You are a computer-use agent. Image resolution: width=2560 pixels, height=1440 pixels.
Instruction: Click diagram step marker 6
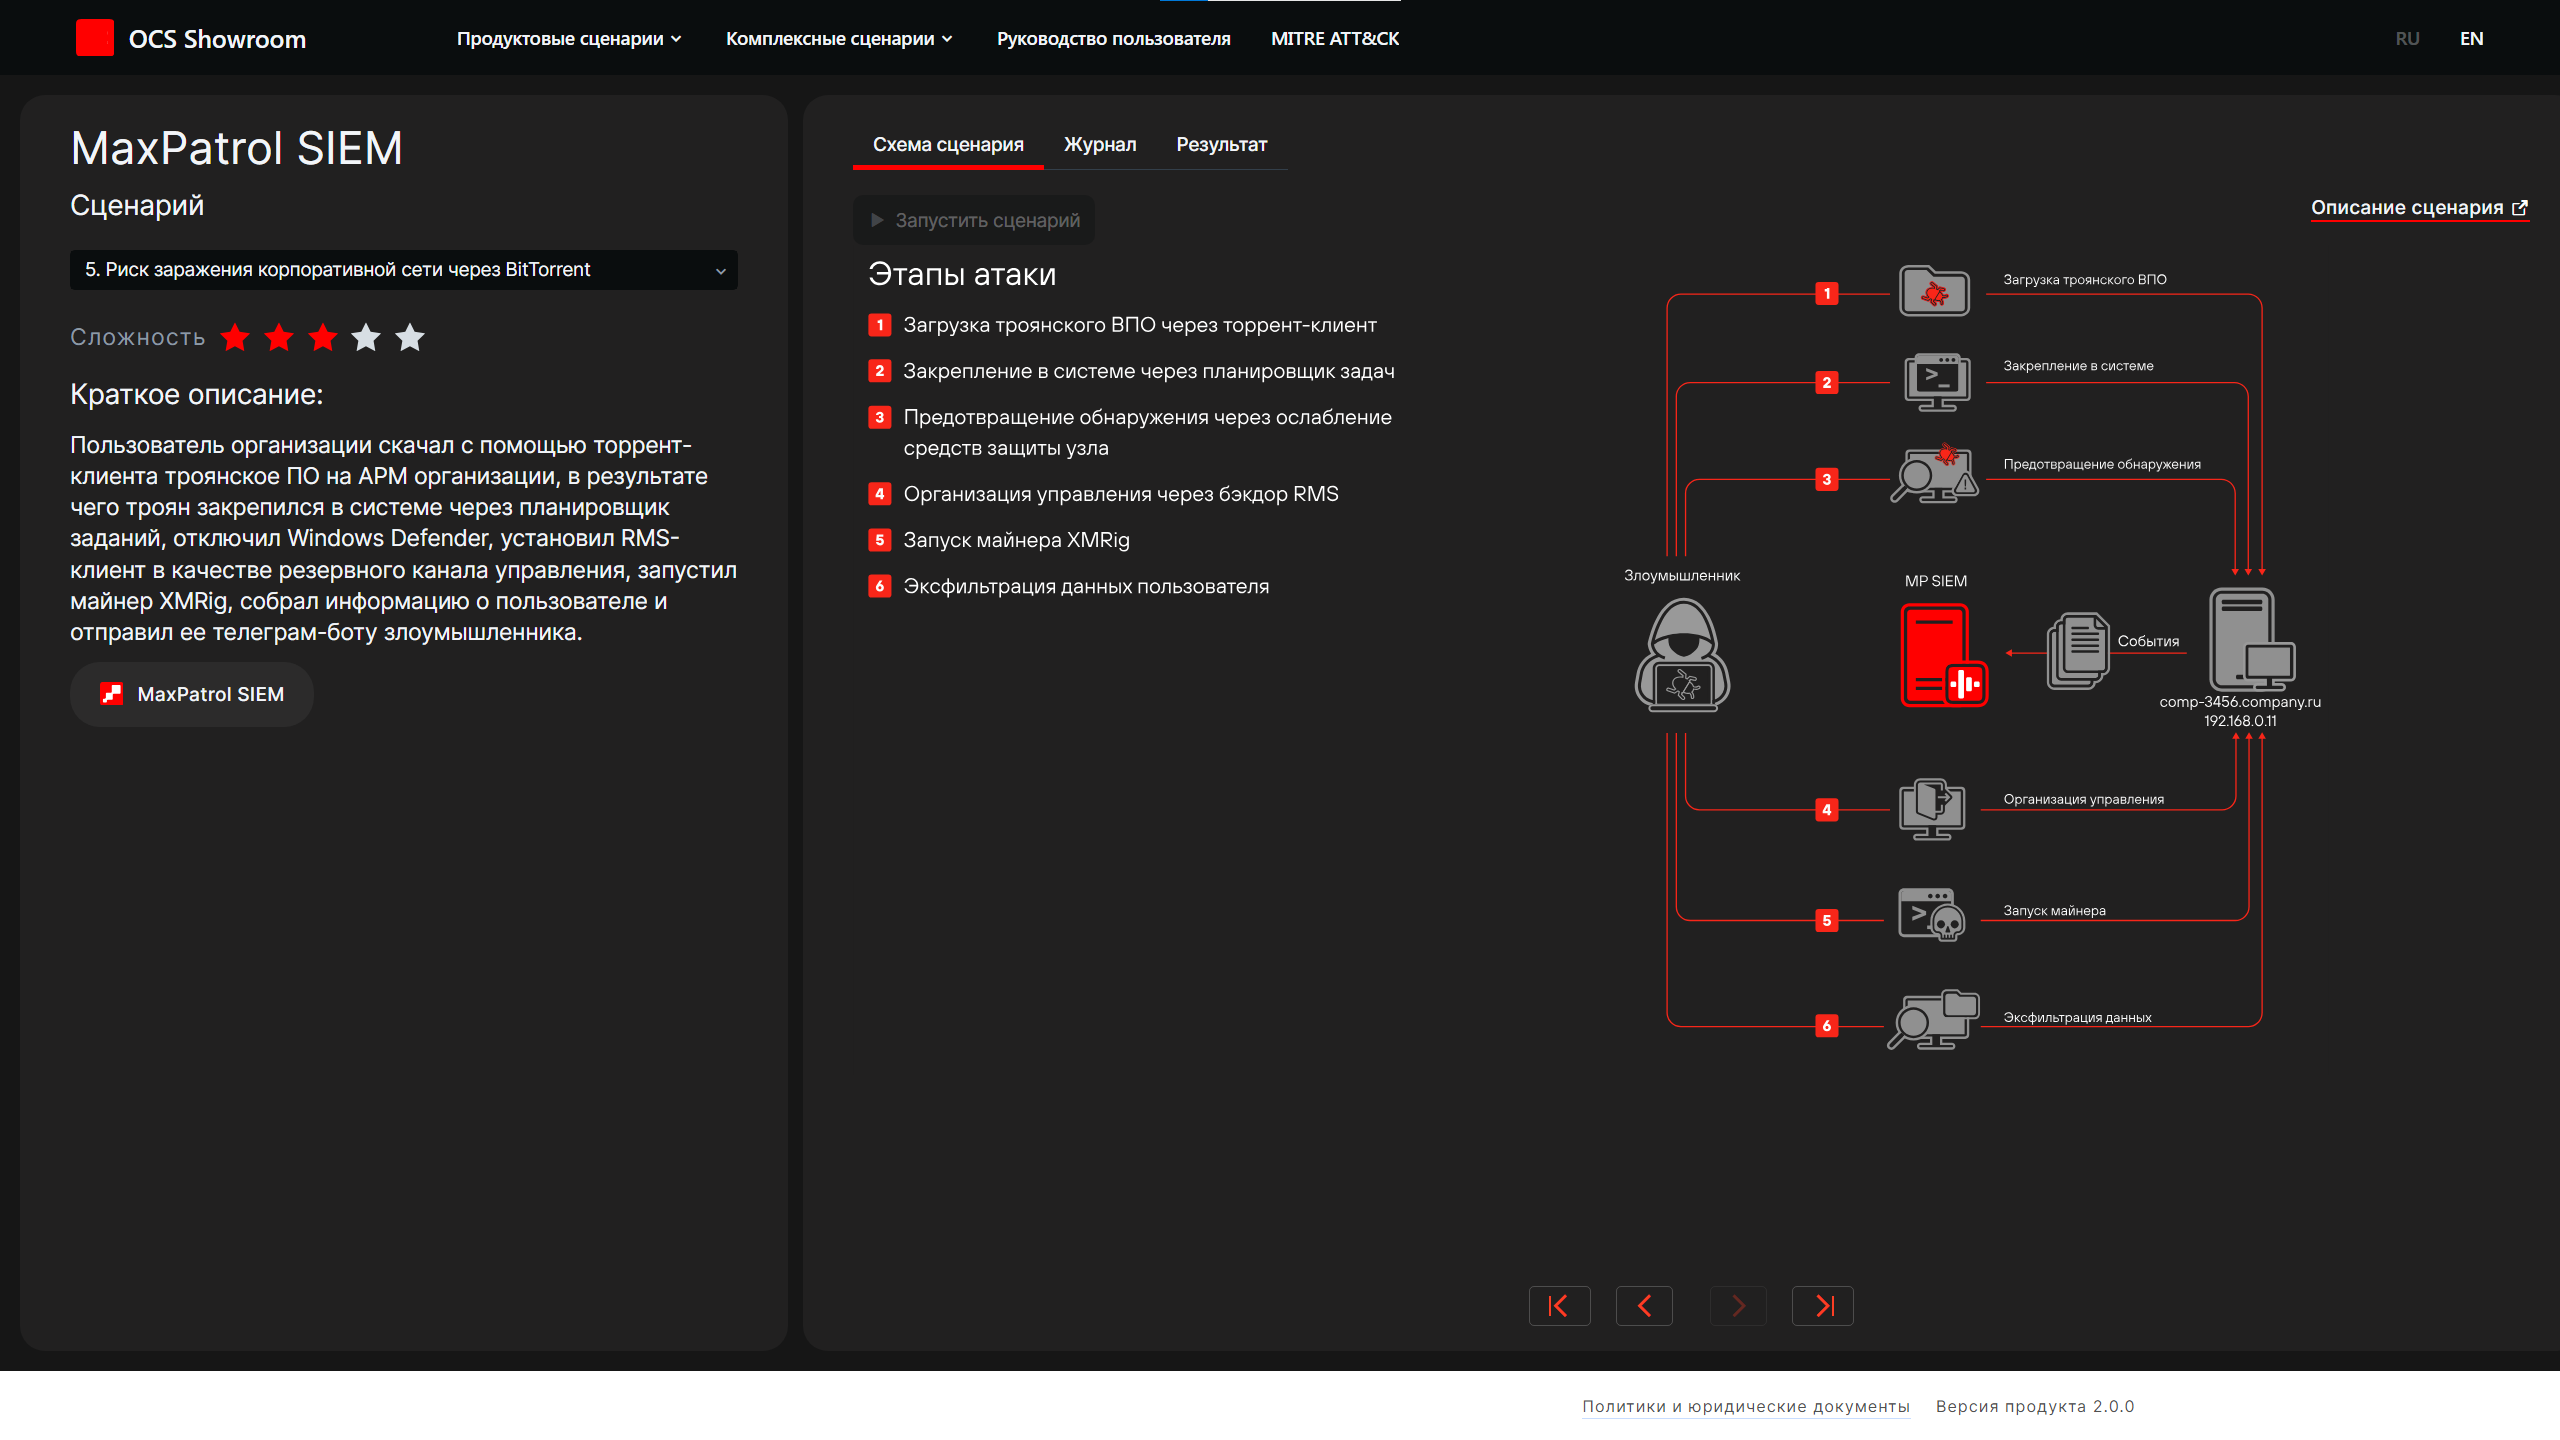pos(1827,1026)
